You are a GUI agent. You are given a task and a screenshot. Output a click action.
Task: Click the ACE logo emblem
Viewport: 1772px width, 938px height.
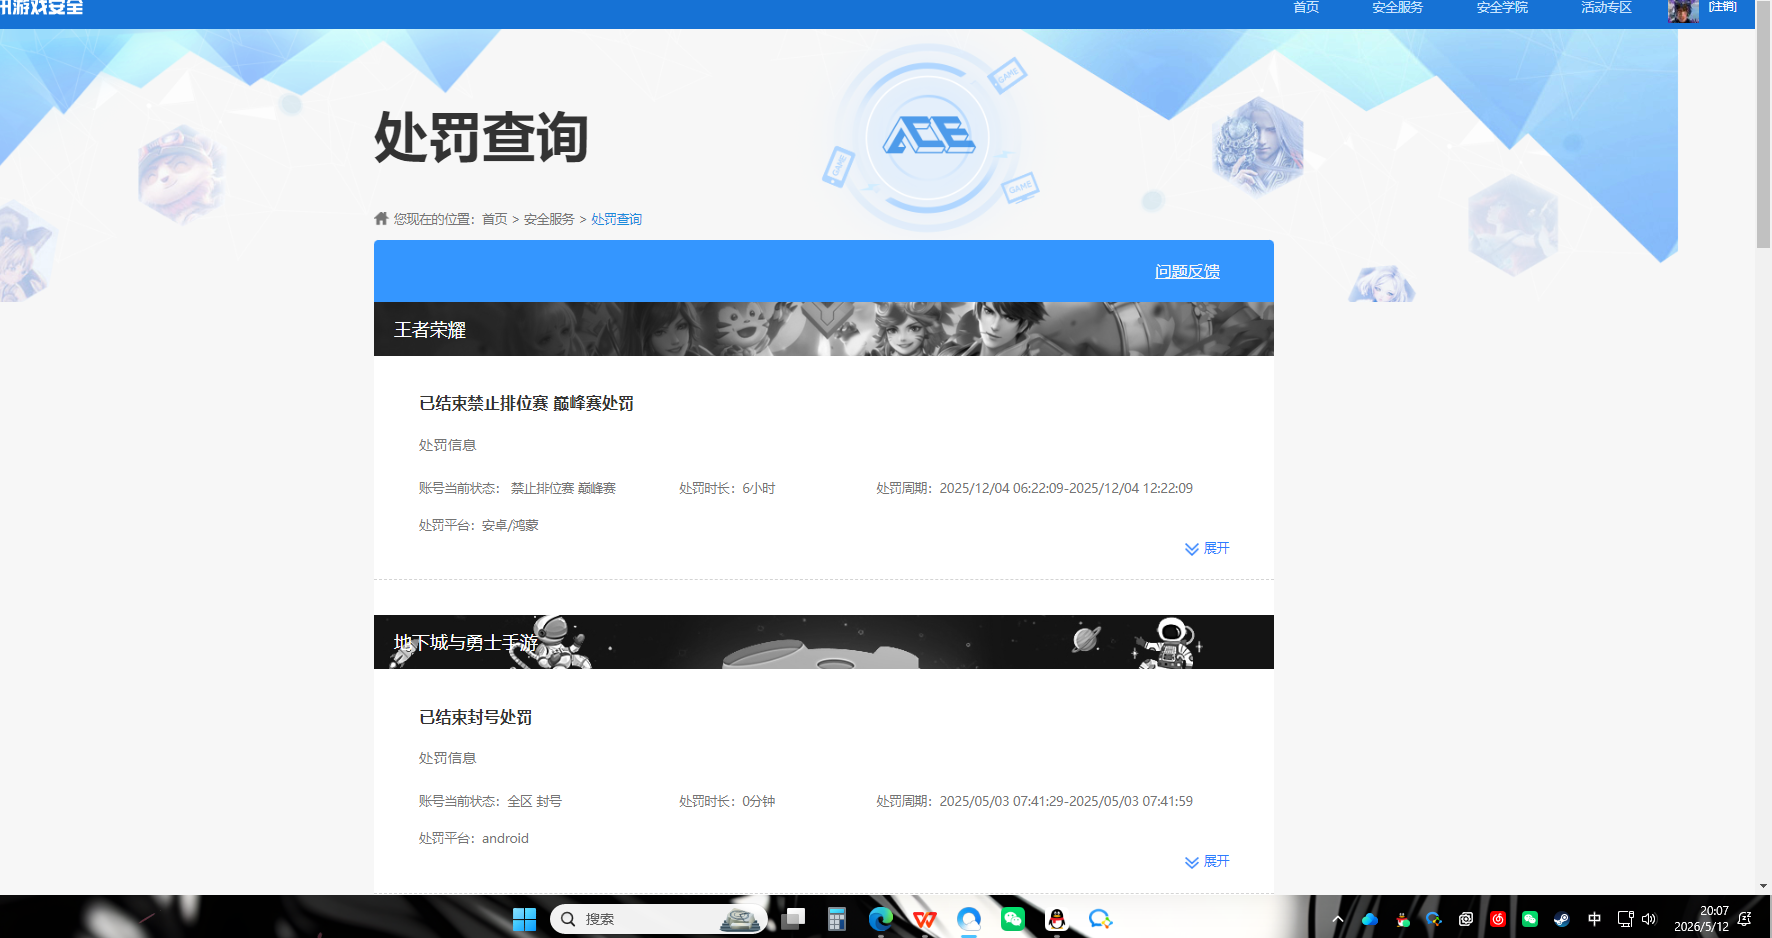[x=928, y=136]
